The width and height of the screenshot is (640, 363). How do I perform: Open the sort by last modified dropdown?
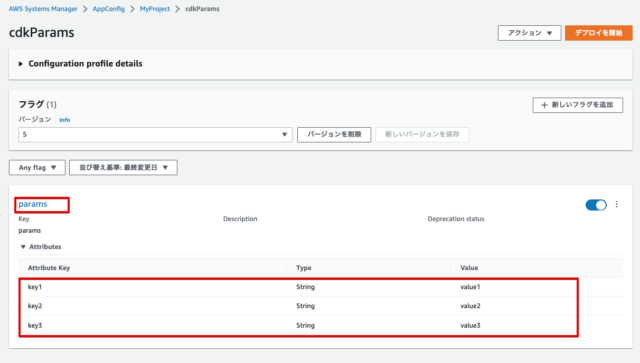123,167
